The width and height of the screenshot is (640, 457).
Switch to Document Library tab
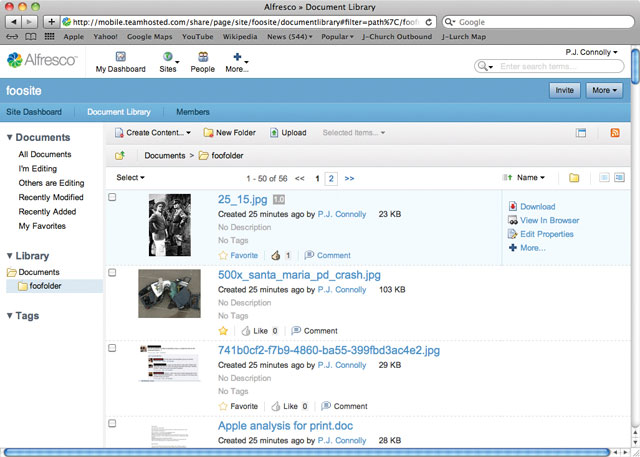coord(119,112)
